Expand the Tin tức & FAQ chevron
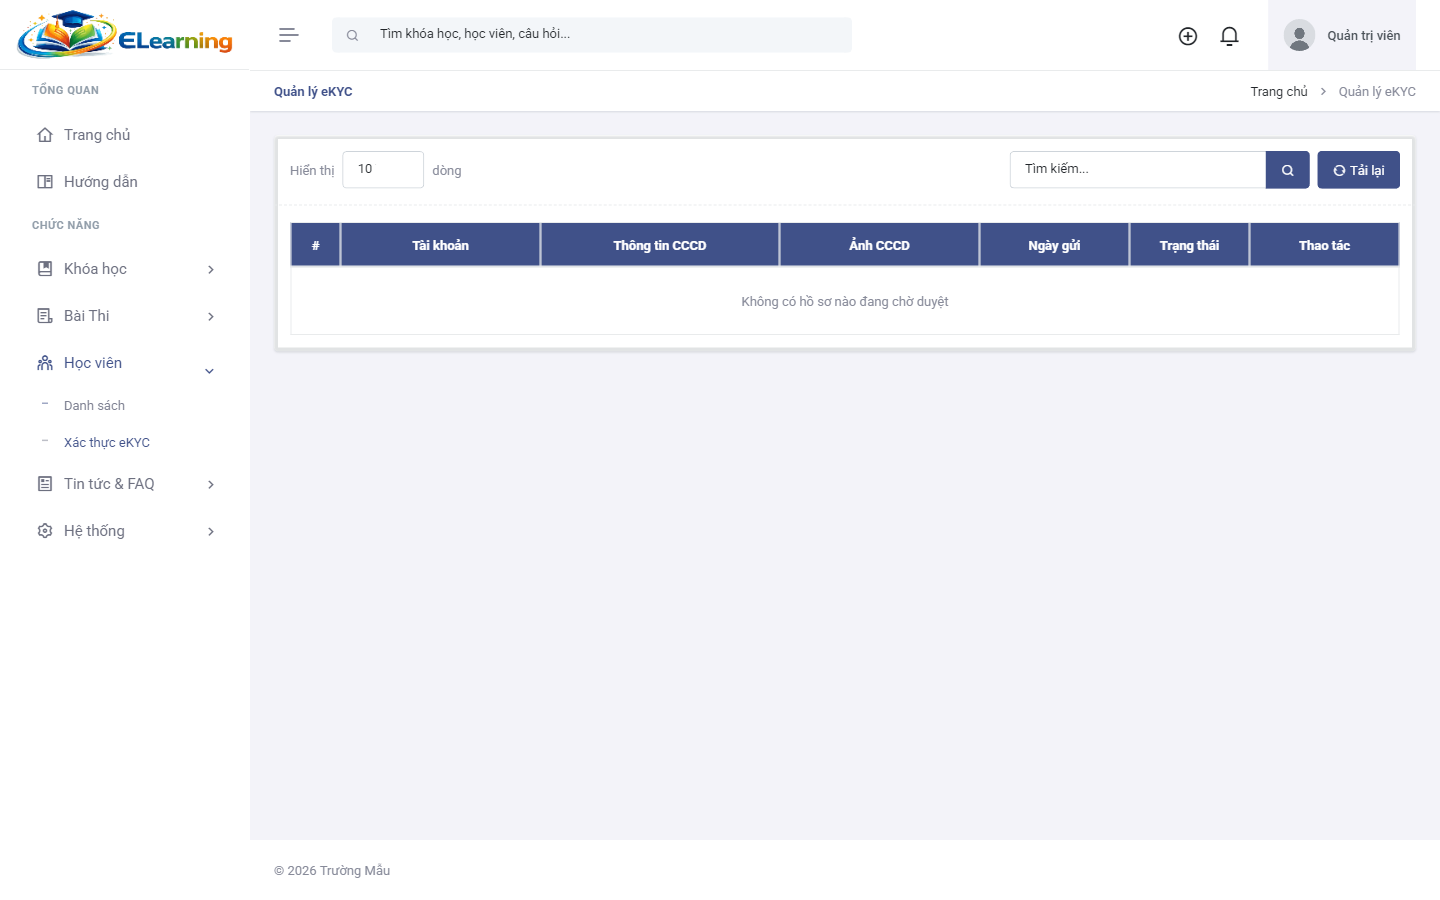This screenshot has width=1440, height=900. pyautogui.click(x=211, y=485)
